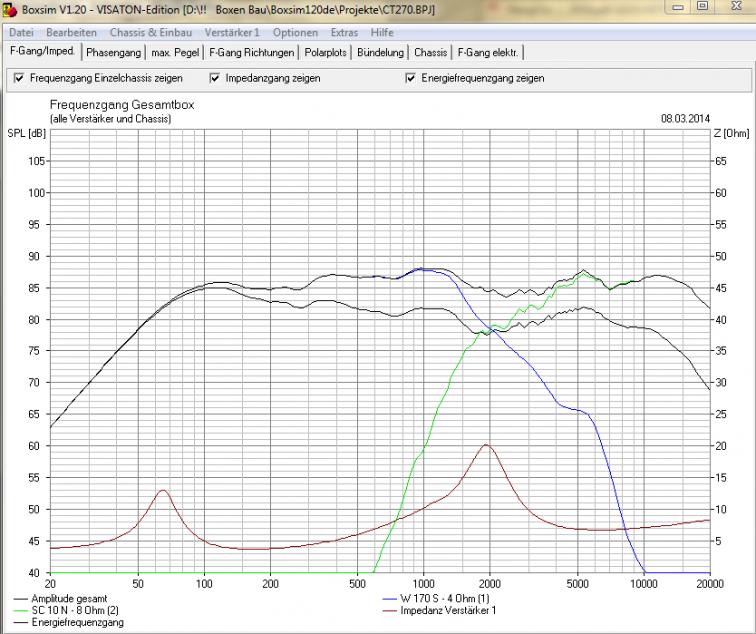The height and width of the screenshot is (634, 756).
Task: Show the Polarplots tab
Action: (x=328, y=52)
